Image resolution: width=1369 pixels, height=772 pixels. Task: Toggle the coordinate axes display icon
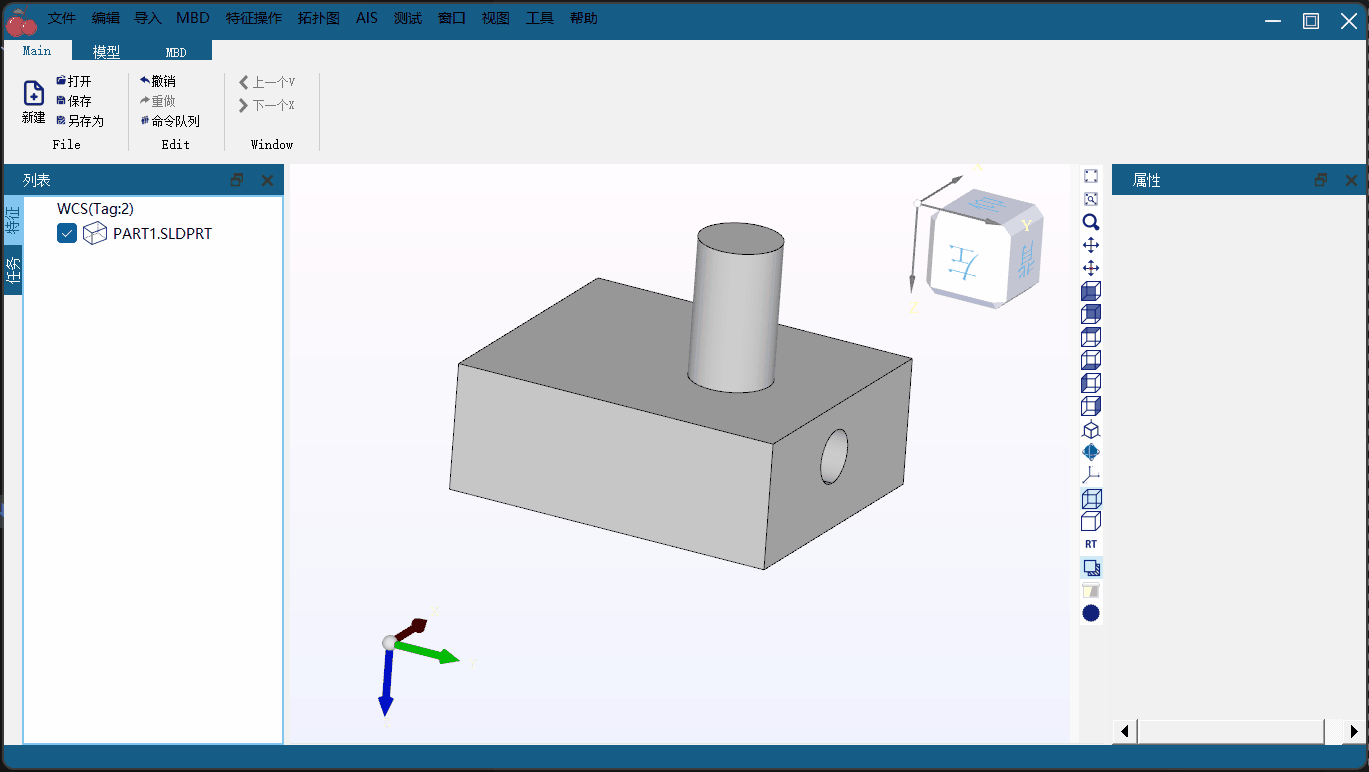pos(1091,475)
